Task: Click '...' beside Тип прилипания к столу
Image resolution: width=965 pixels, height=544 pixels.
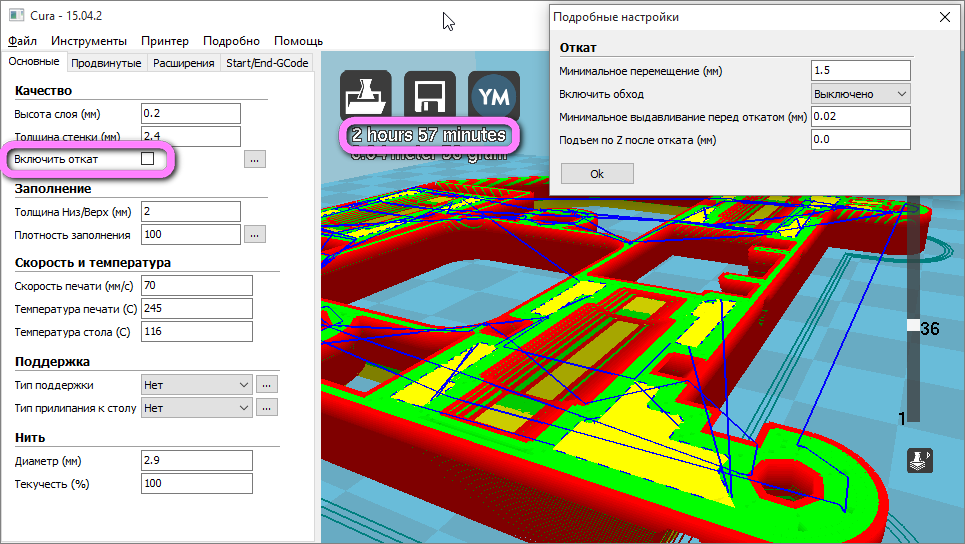Action: coord(266,407)
